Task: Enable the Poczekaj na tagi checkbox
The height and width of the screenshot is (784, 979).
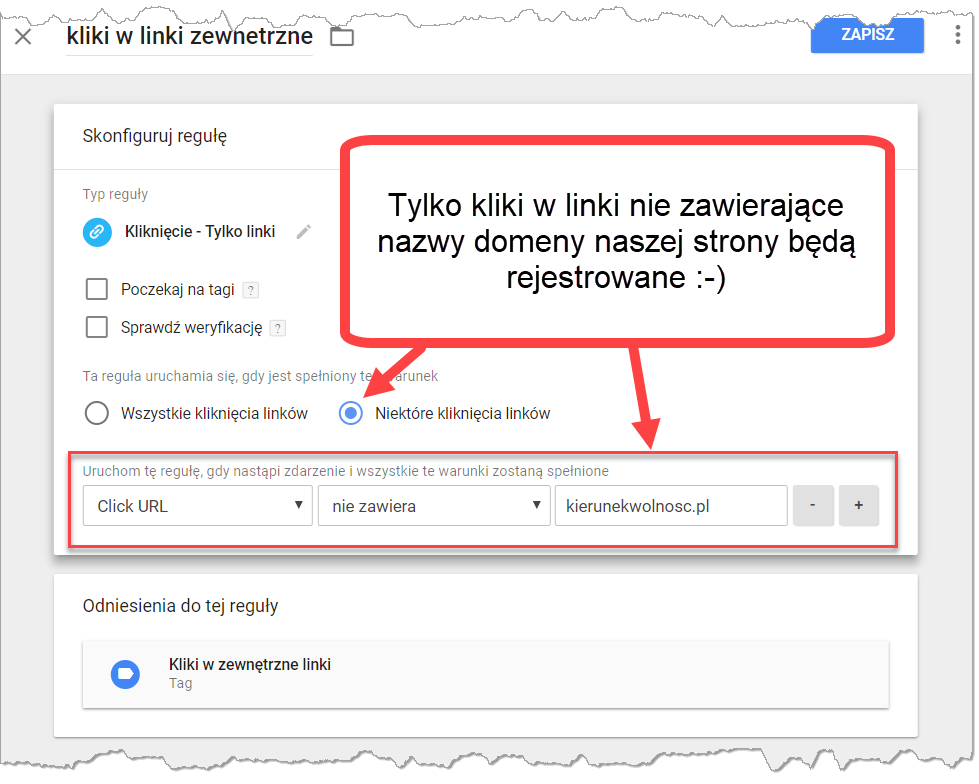Action: pyautogui.click(x=97, y=289)
